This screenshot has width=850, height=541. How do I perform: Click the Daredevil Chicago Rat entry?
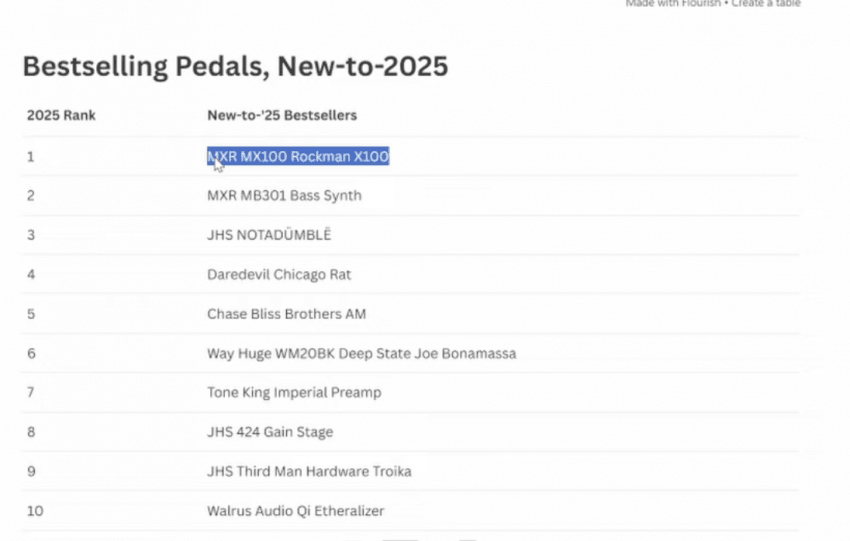tap(279, 274)
